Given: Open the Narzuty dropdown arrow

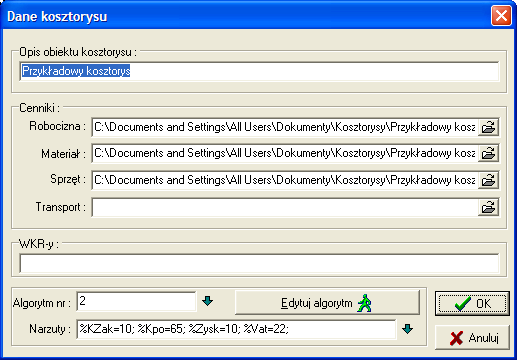Looking at the screenshot, I should [x=407, y=329].
